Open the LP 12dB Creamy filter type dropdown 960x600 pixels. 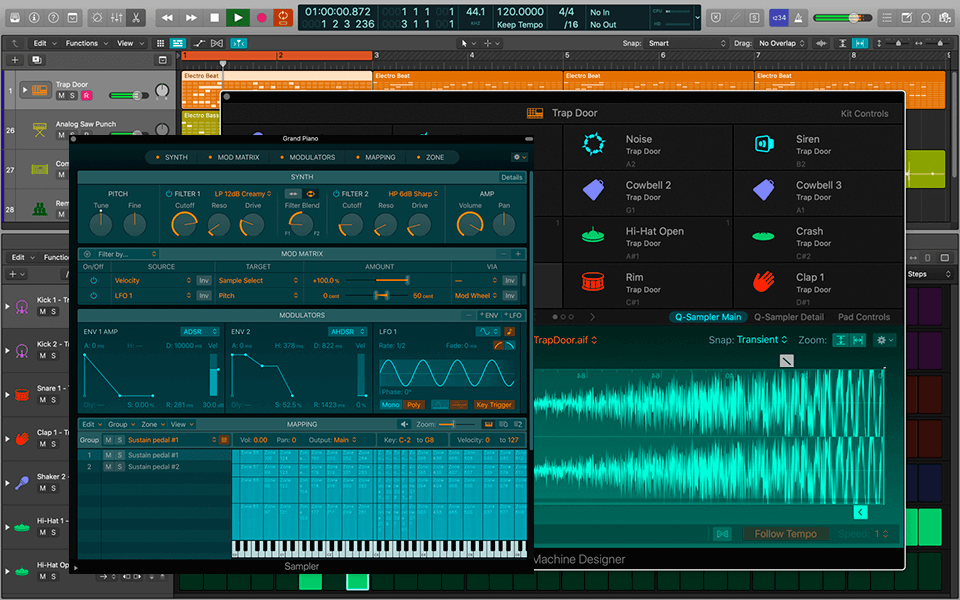click(x=242, y=194)
